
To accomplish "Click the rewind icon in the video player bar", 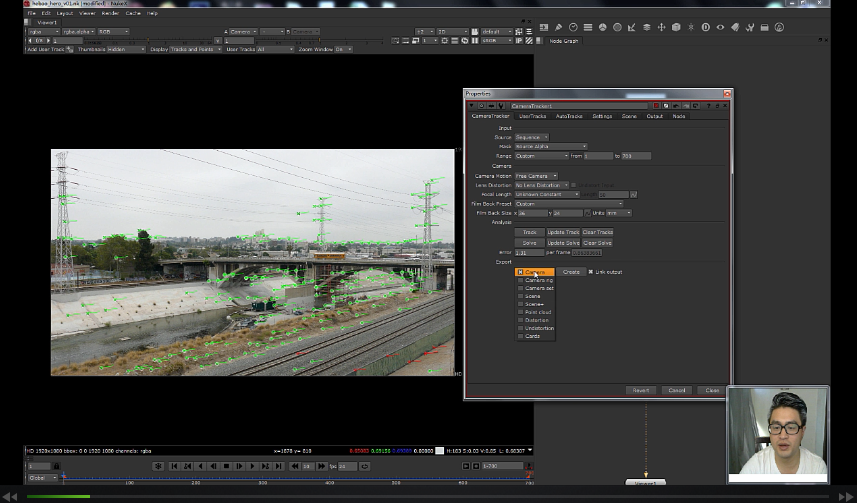I will [x=9, y=496].
